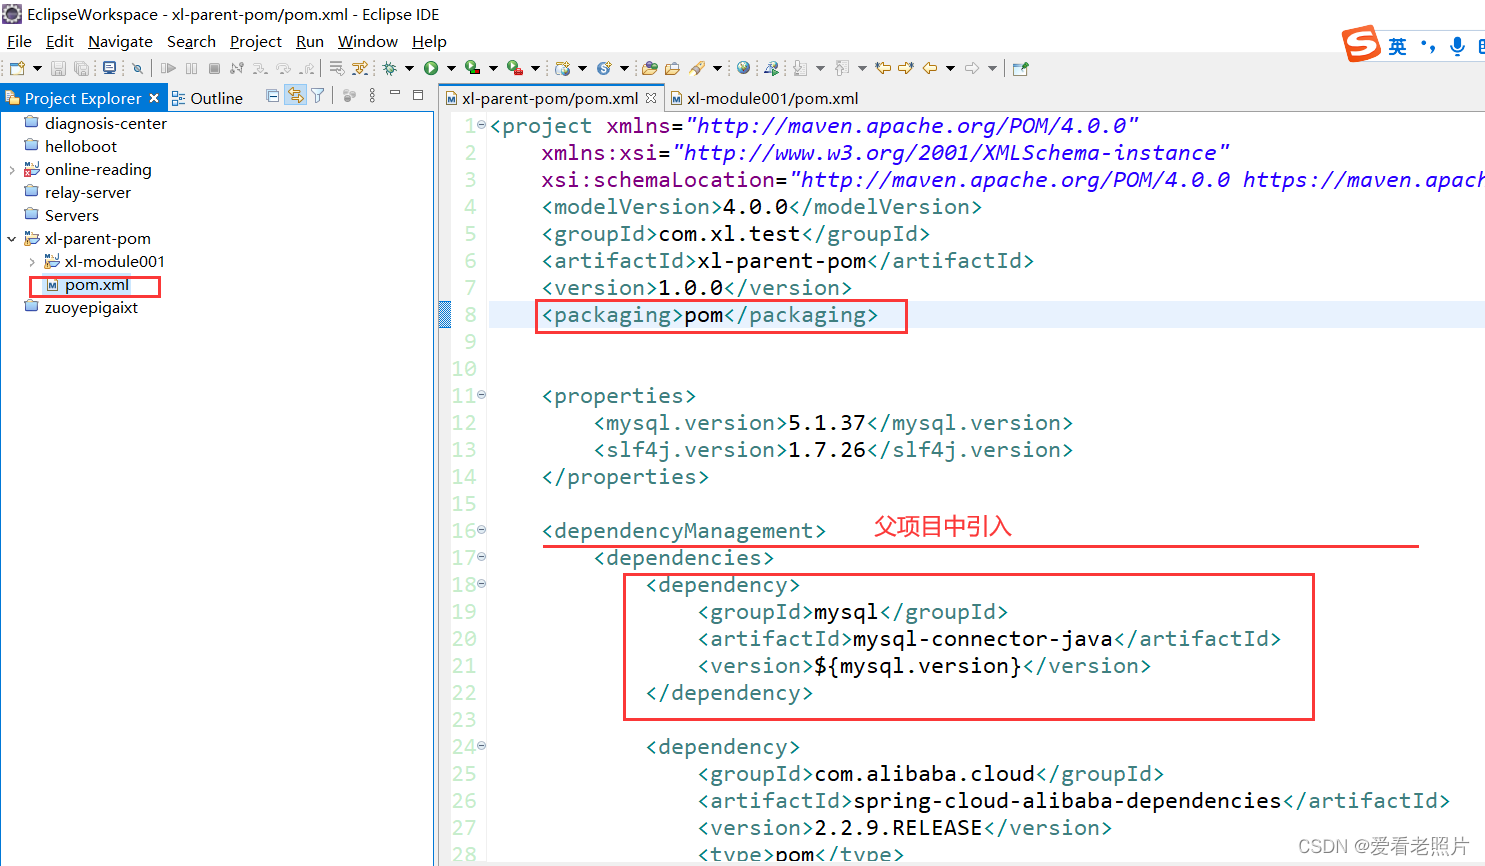1485x866 pixels.
Task: Open the Coverage dropdown arrow
Action: pos(493,68)
